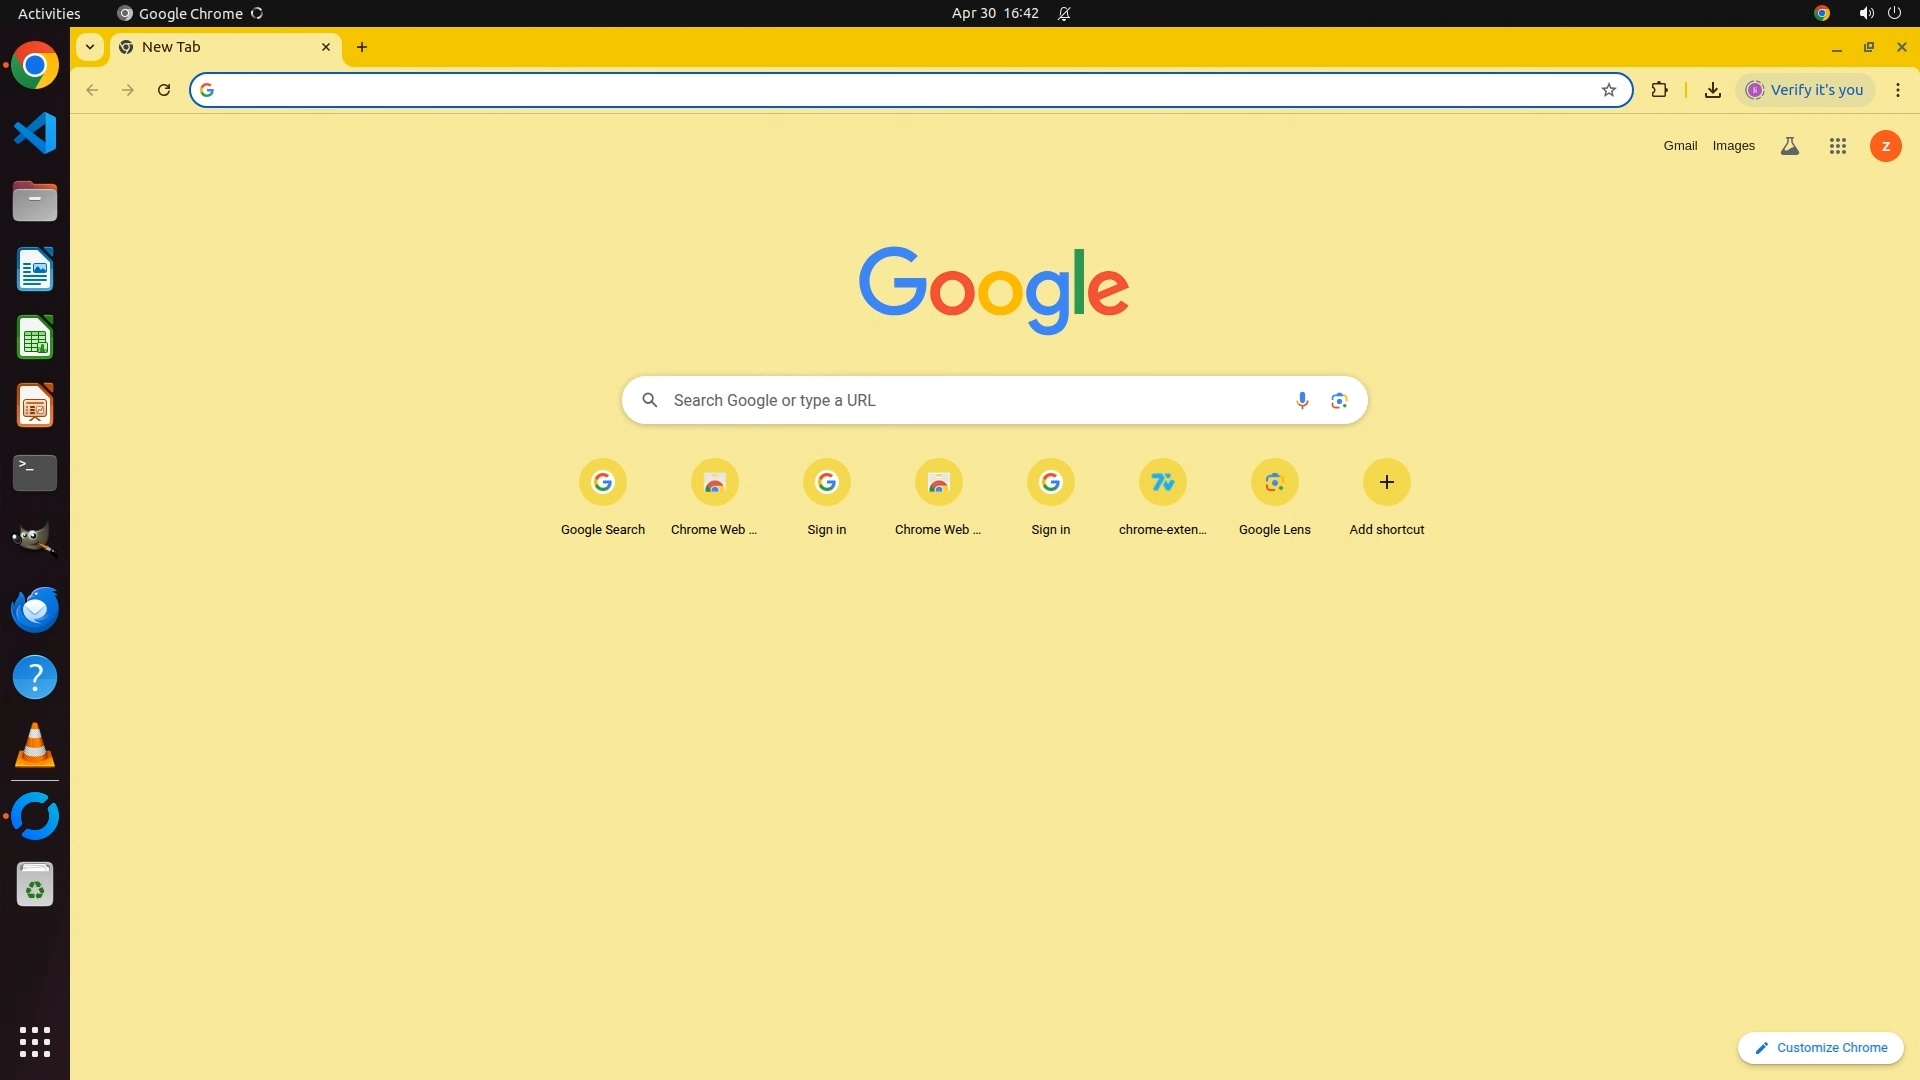
Task: Bookmark this tab with star icon
Action: click(1608, 90)
